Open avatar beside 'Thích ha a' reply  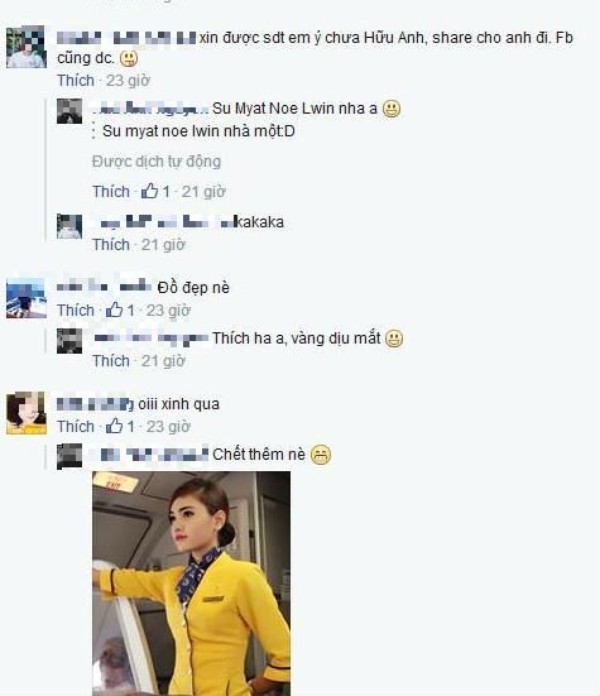pos(70,341)
